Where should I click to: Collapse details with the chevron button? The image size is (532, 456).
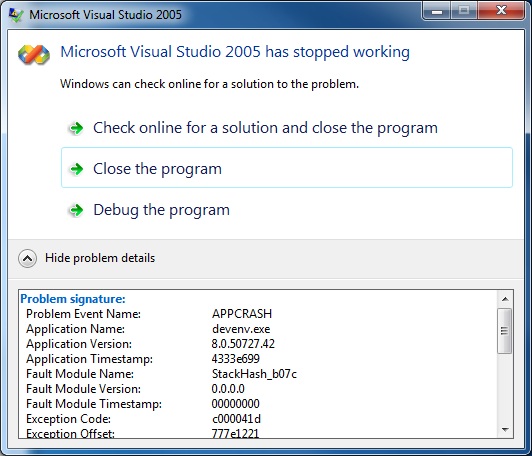click(27, 259)
